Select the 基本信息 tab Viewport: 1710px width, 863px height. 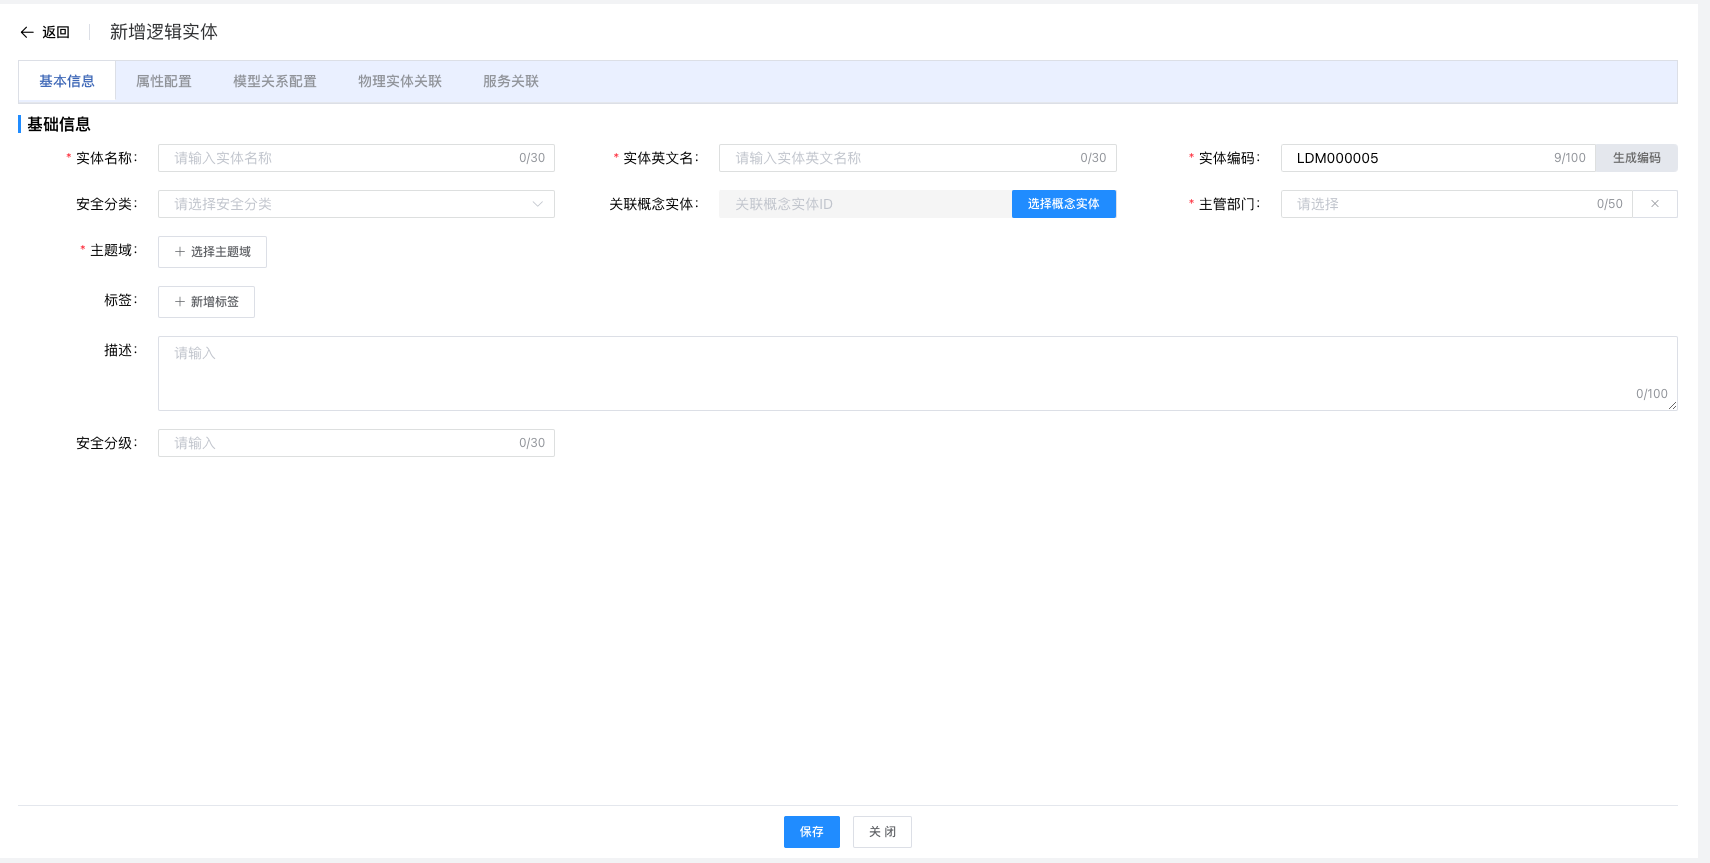pos(67,81)
